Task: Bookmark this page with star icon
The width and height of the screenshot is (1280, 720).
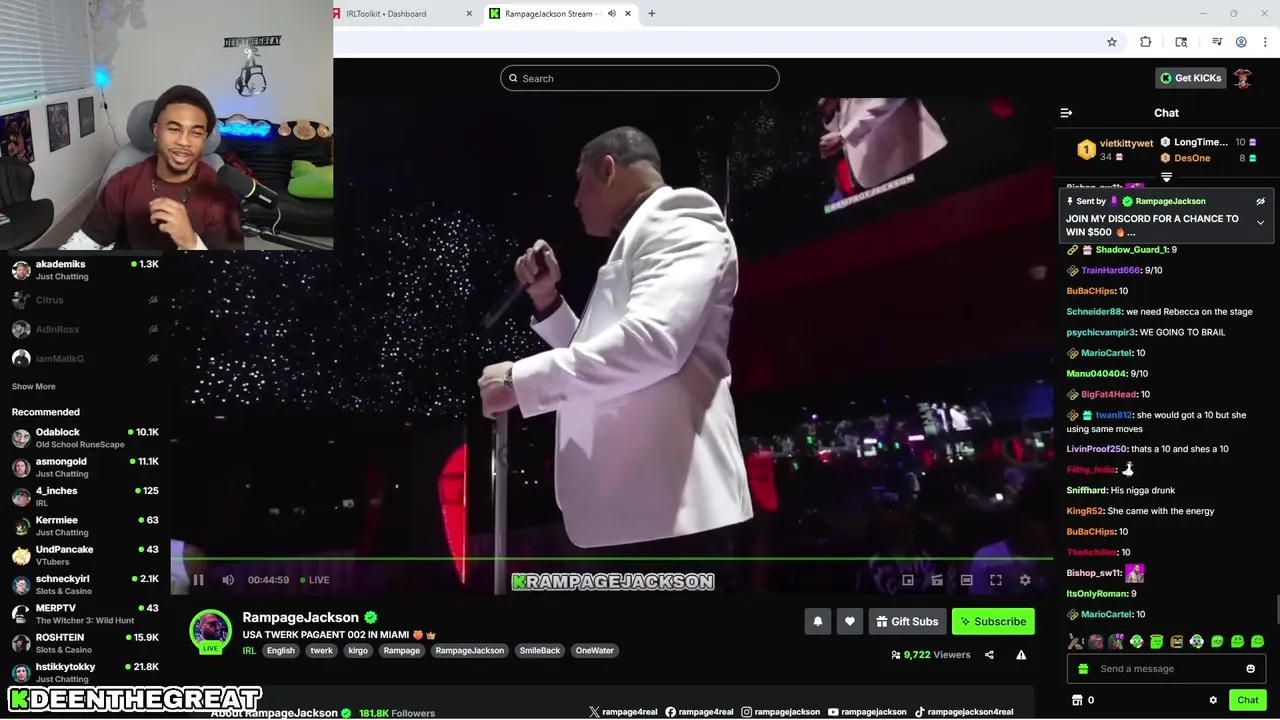Action: coord(1111,42)
